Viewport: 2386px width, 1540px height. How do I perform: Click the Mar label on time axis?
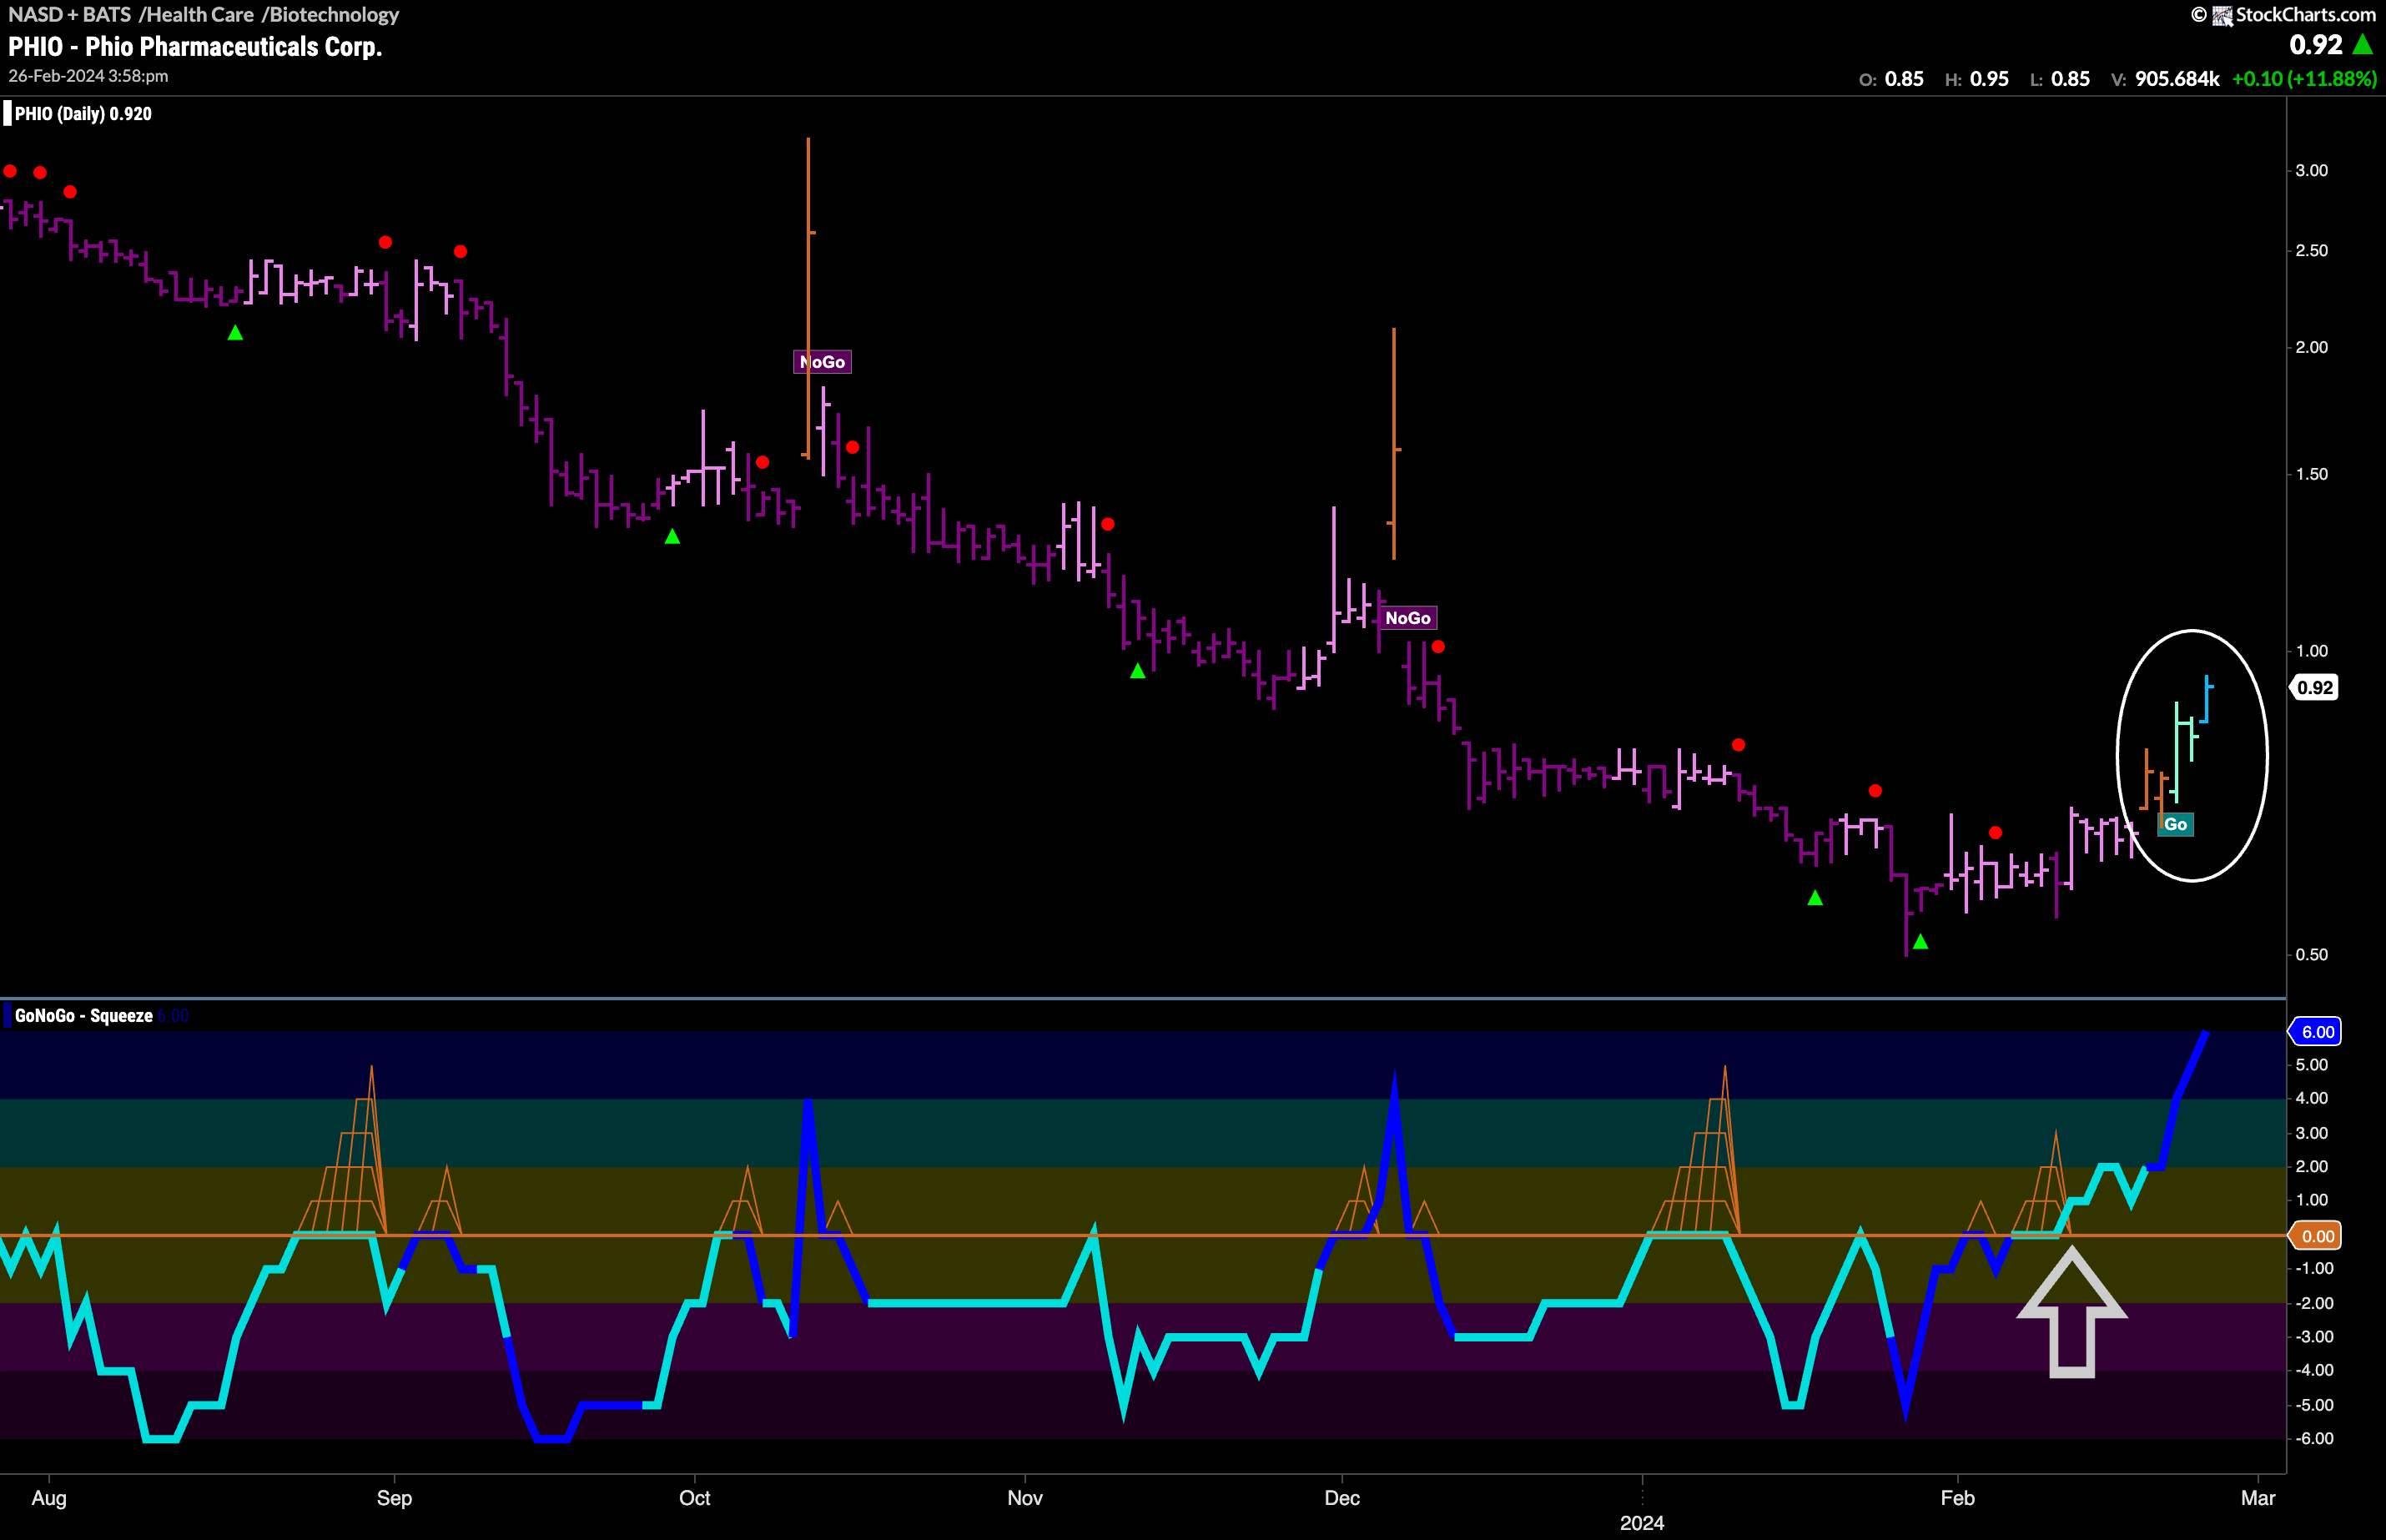(x=2258, y=1498)
